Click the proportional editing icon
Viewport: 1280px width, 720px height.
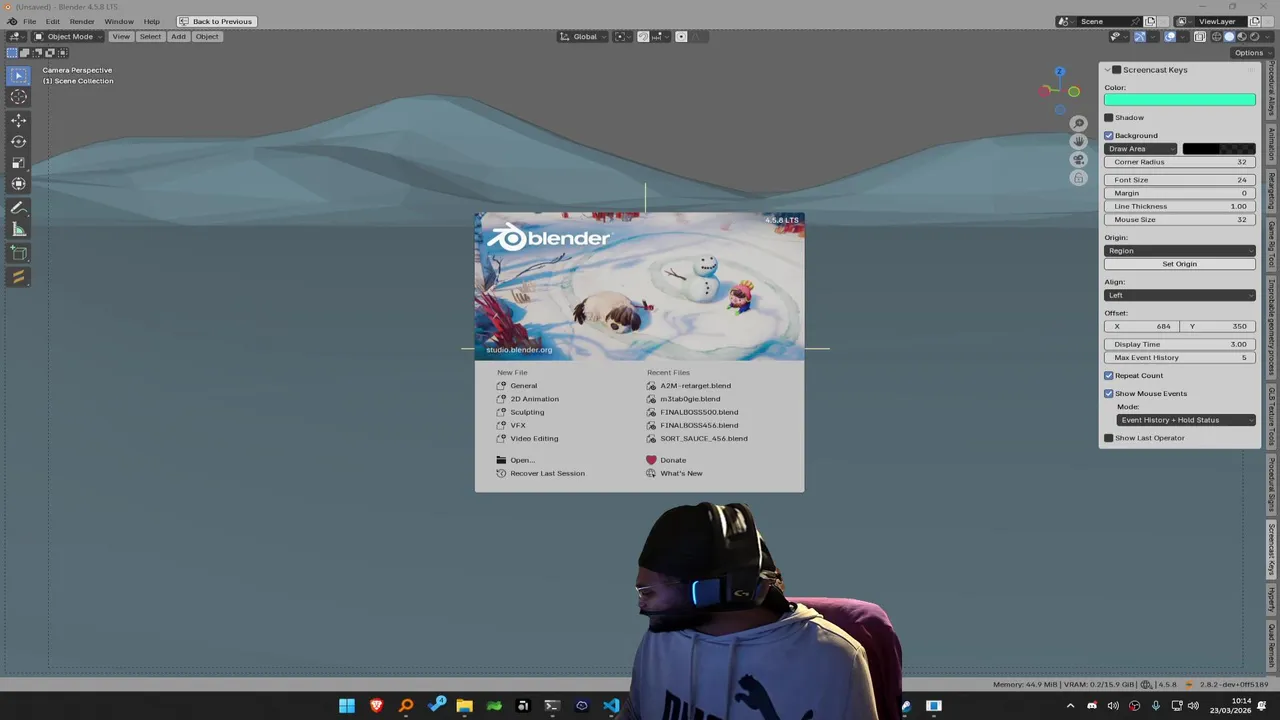(681, 37)
